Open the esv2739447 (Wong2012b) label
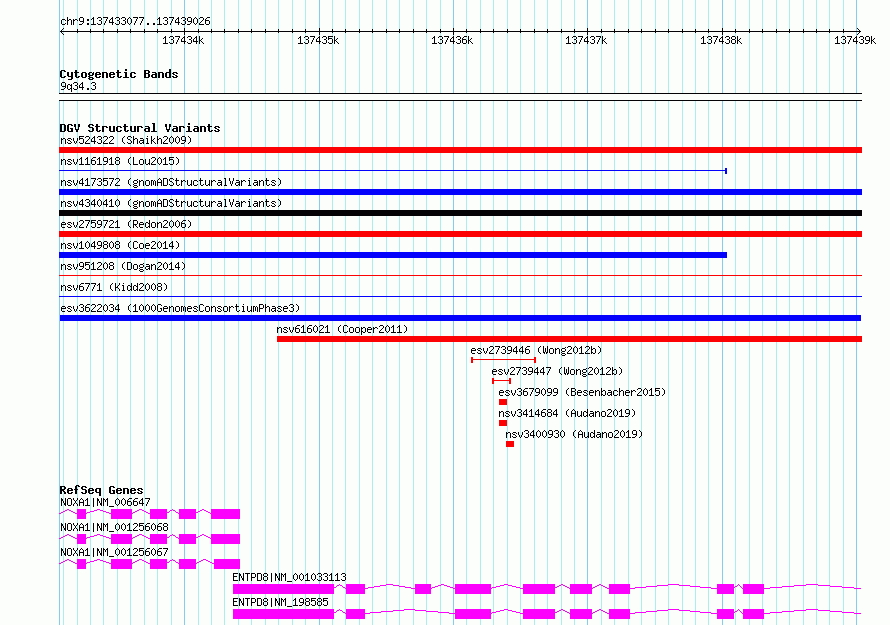Screen dimensions: 890x625 [x=557, y=371]
